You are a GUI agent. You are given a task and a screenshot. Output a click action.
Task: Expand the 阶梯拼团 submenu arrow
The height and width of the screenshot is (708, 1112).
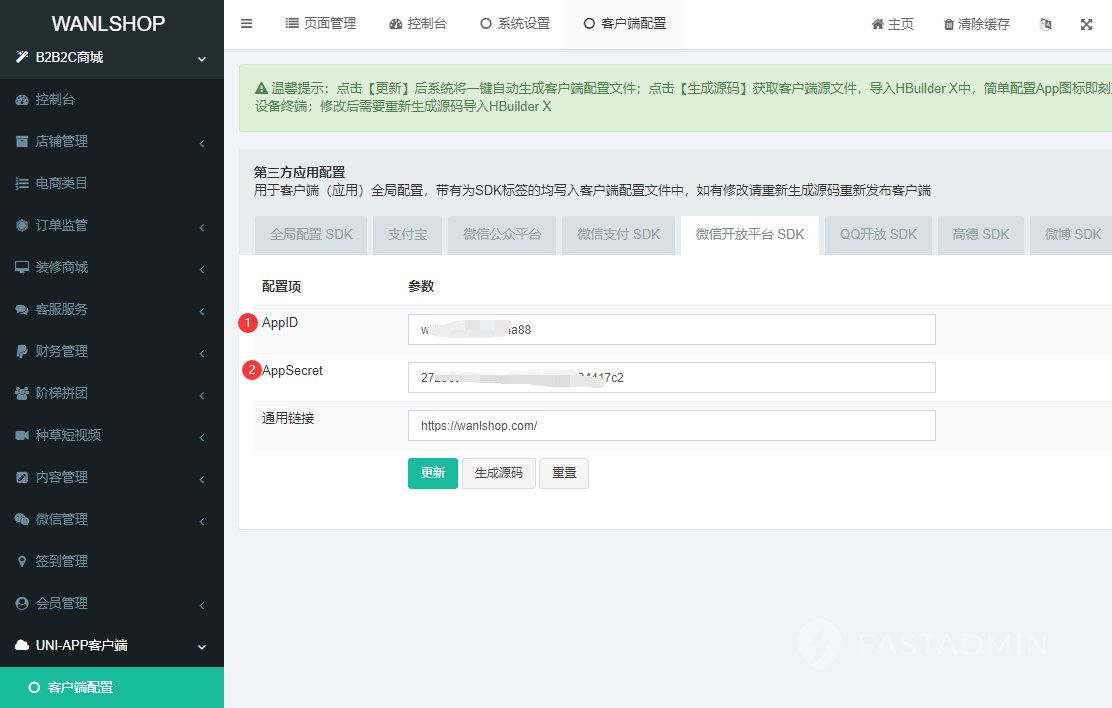pyautogui.click(x=202, y=395)
